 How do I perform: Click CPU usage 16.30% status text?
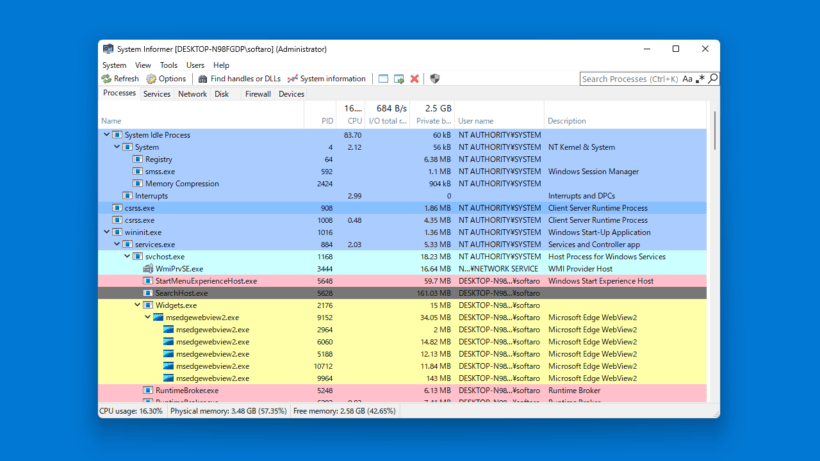131,411
